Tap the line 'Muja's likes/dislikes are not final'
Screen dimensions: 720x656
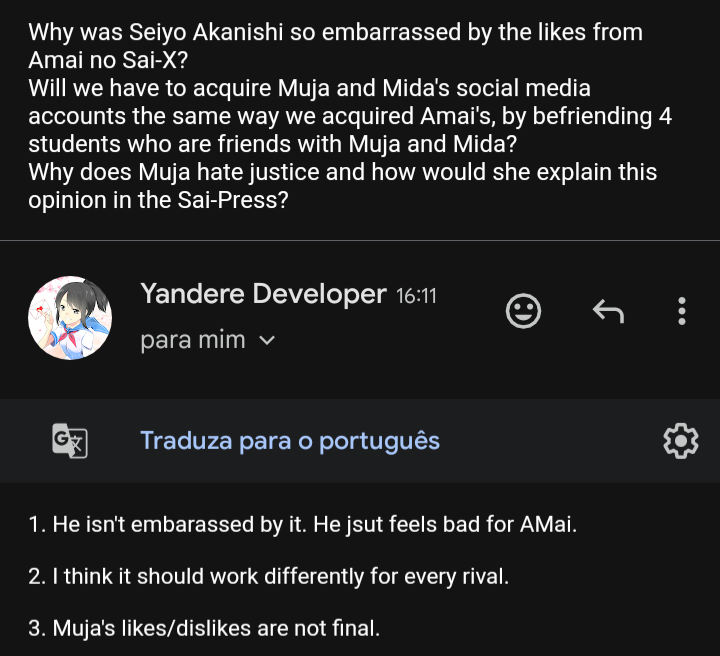pyautogui.click(x=204, y=630)
